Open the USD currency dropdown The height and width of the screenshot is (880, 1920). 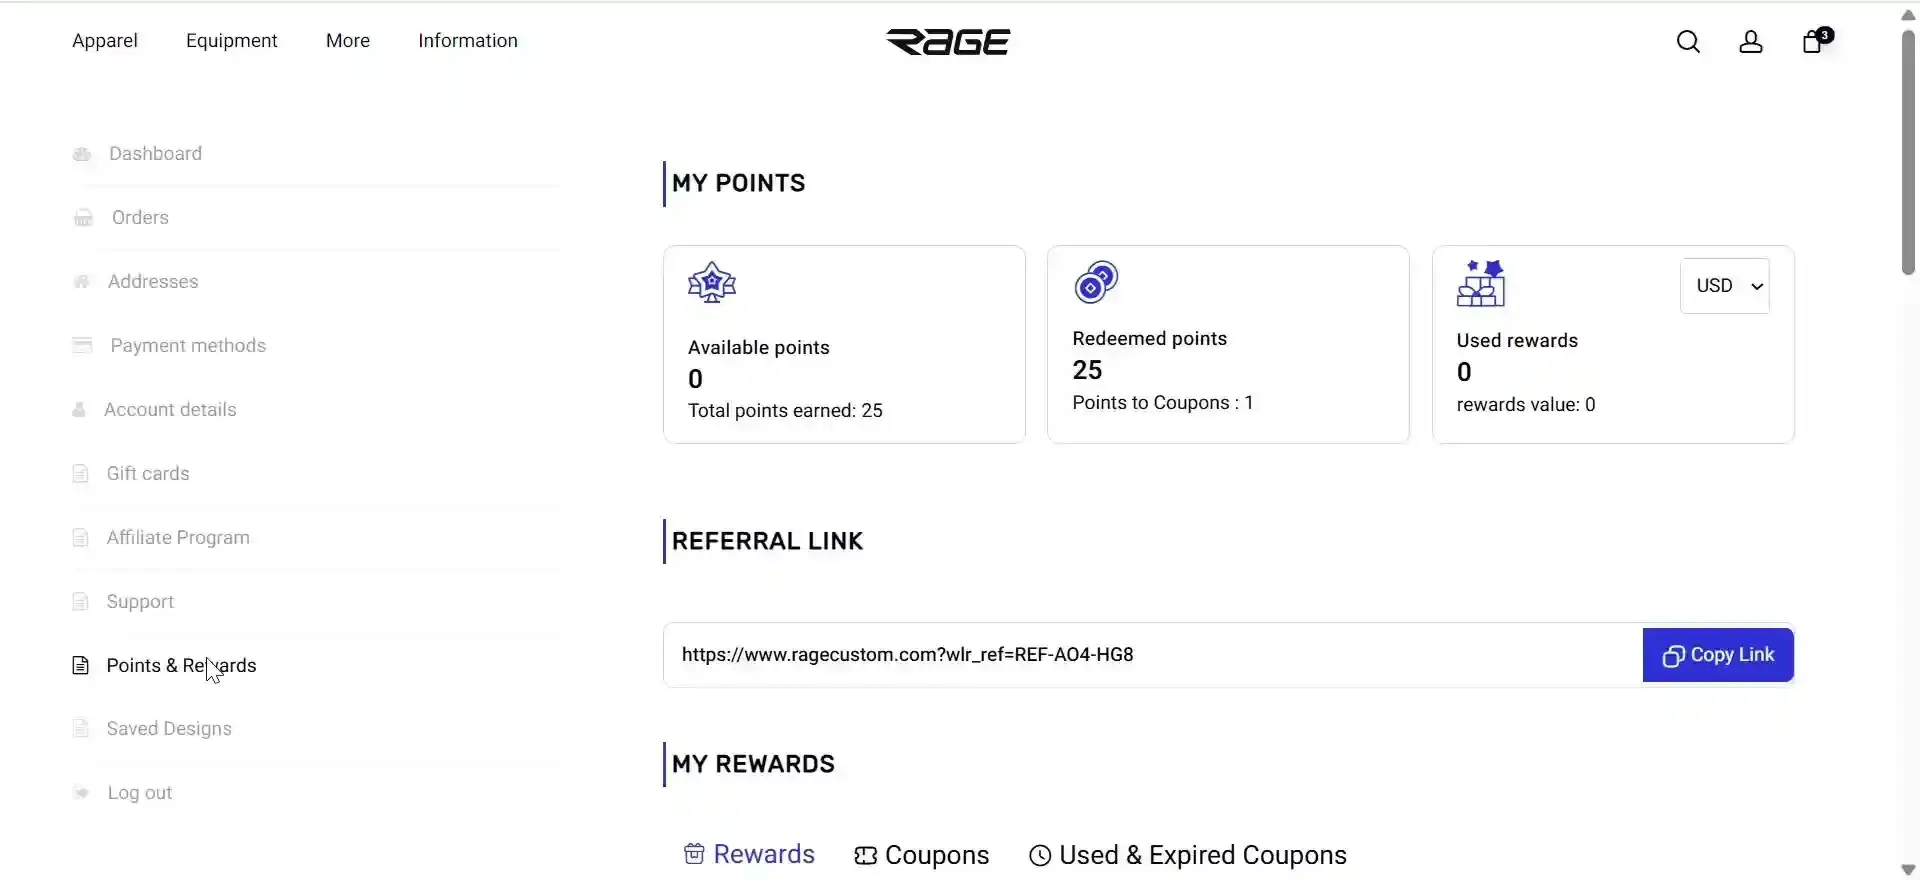click(1725, 286)
